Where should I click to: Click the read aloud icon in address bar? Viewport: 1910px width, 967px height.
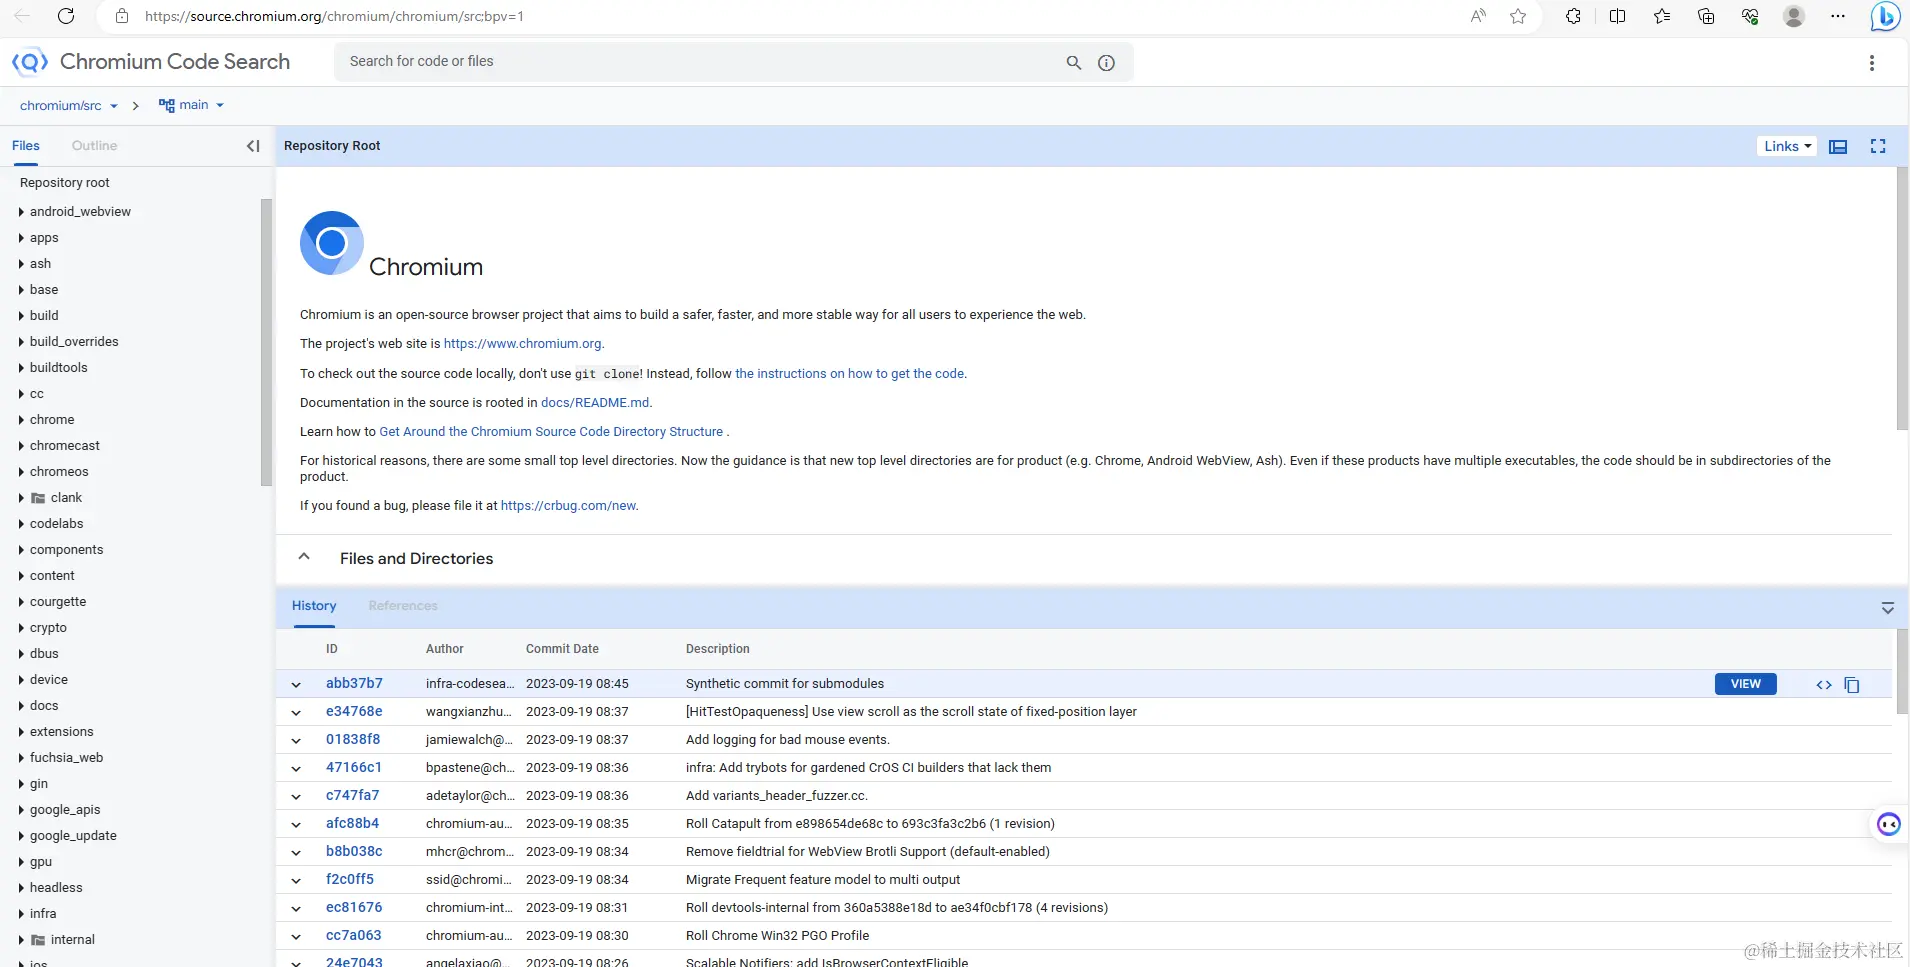tap(1478, 16)
